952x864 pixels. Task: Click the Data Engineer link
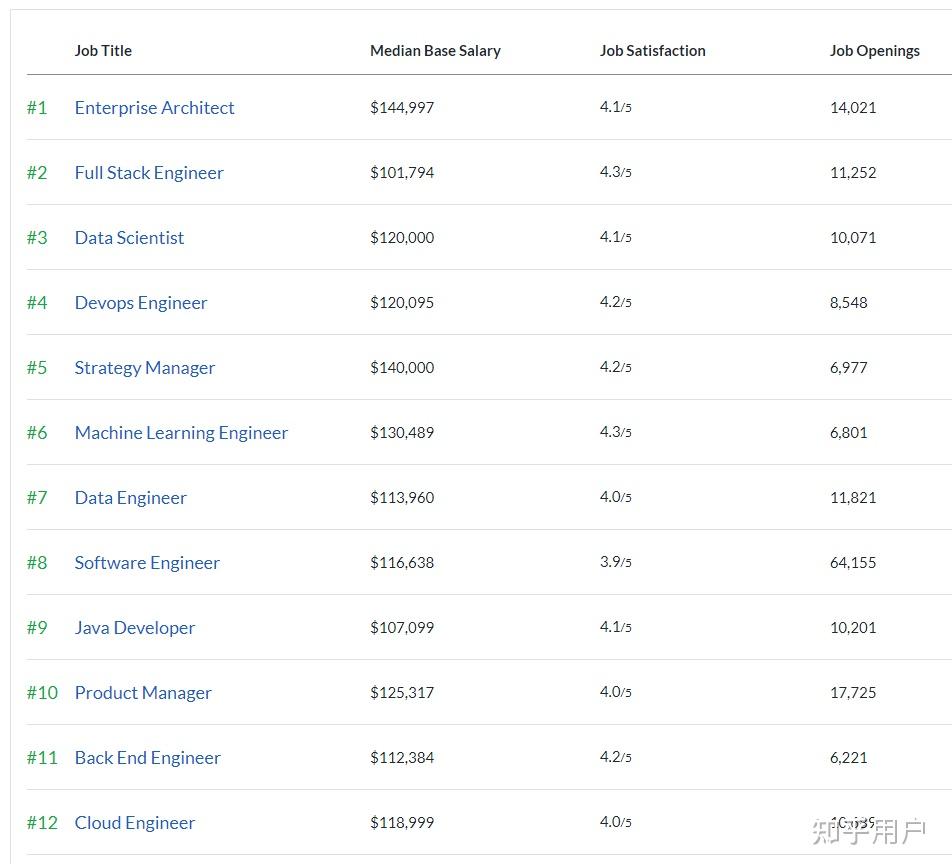[x=130, y=498]
